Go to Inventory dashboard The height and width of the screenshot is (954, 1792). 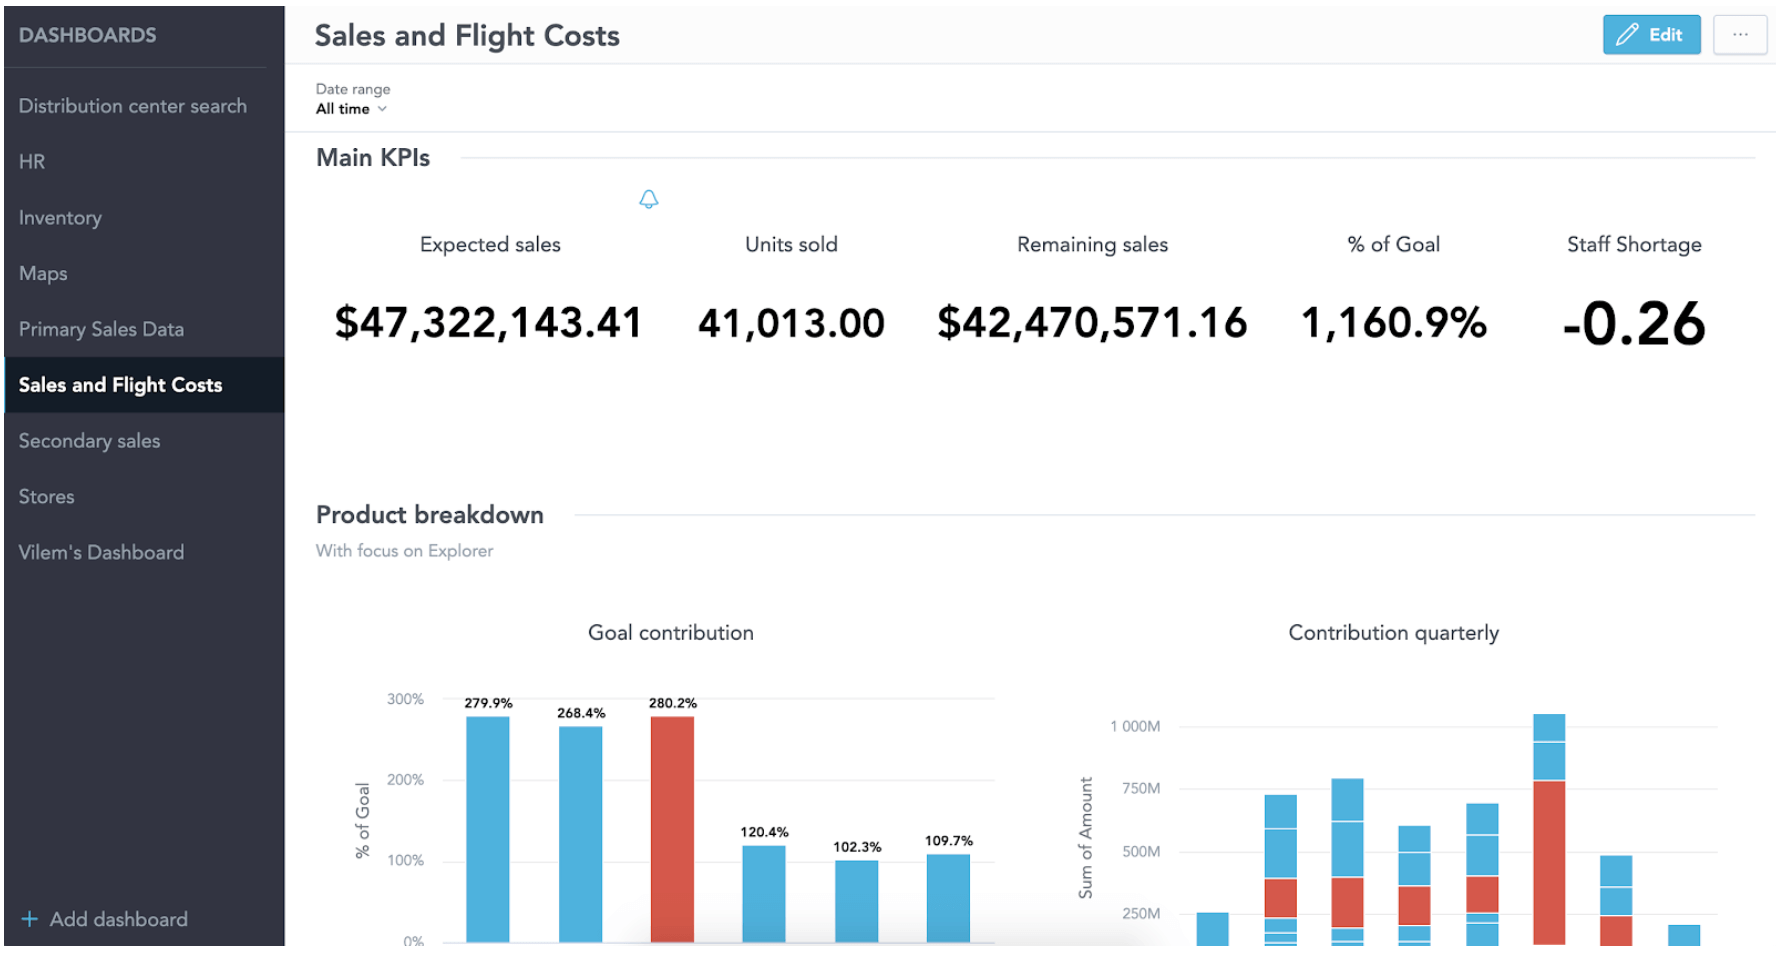point(60,218)
